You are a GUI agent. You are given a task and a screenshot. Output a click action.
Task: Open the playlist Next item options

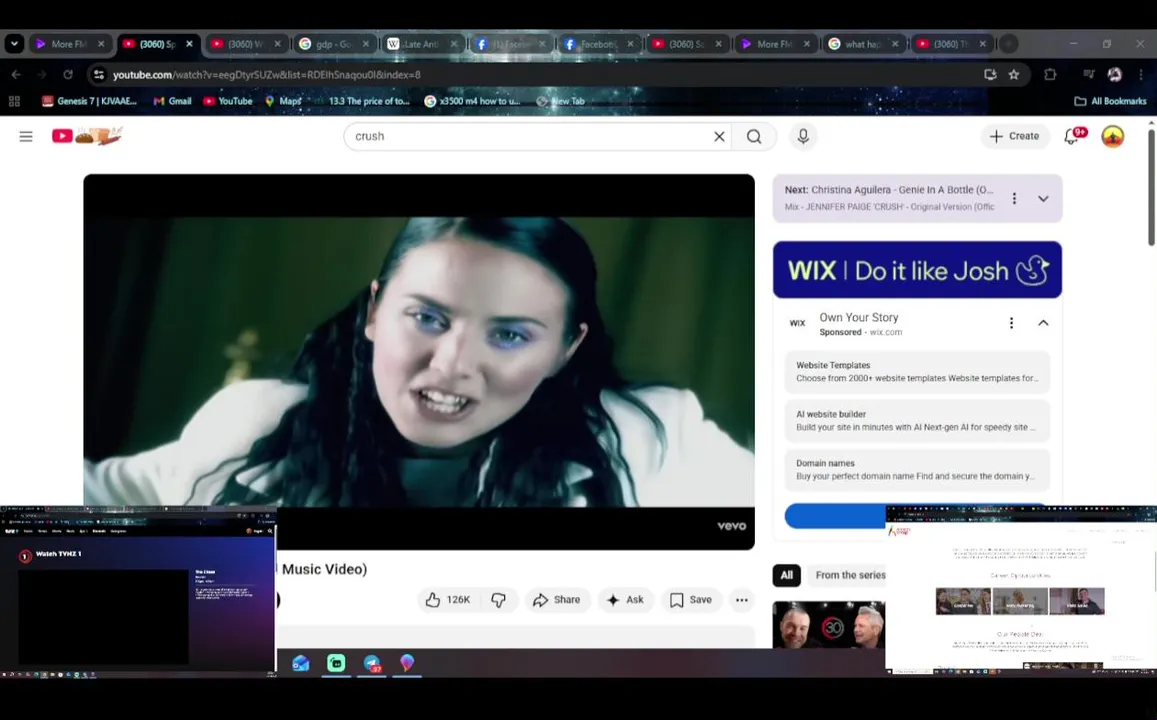pos(1014,198)
